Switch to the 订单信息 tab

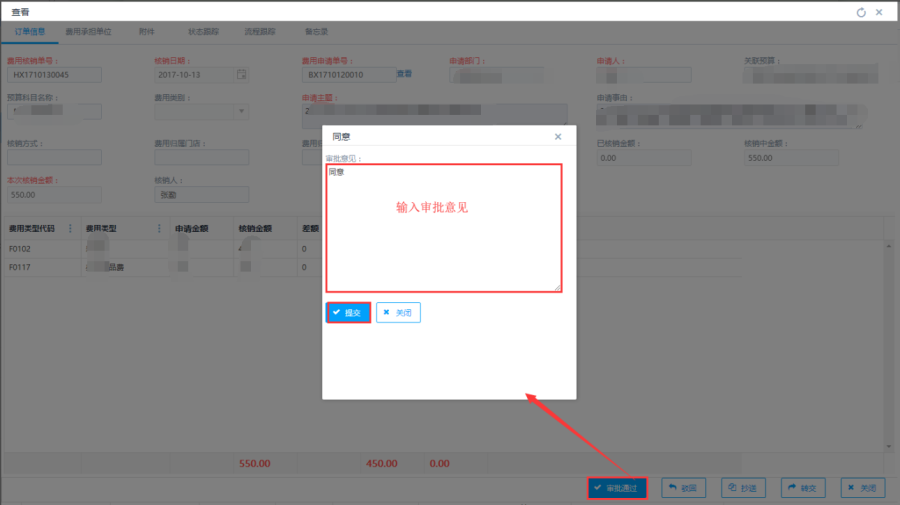(x=30, y=32)
